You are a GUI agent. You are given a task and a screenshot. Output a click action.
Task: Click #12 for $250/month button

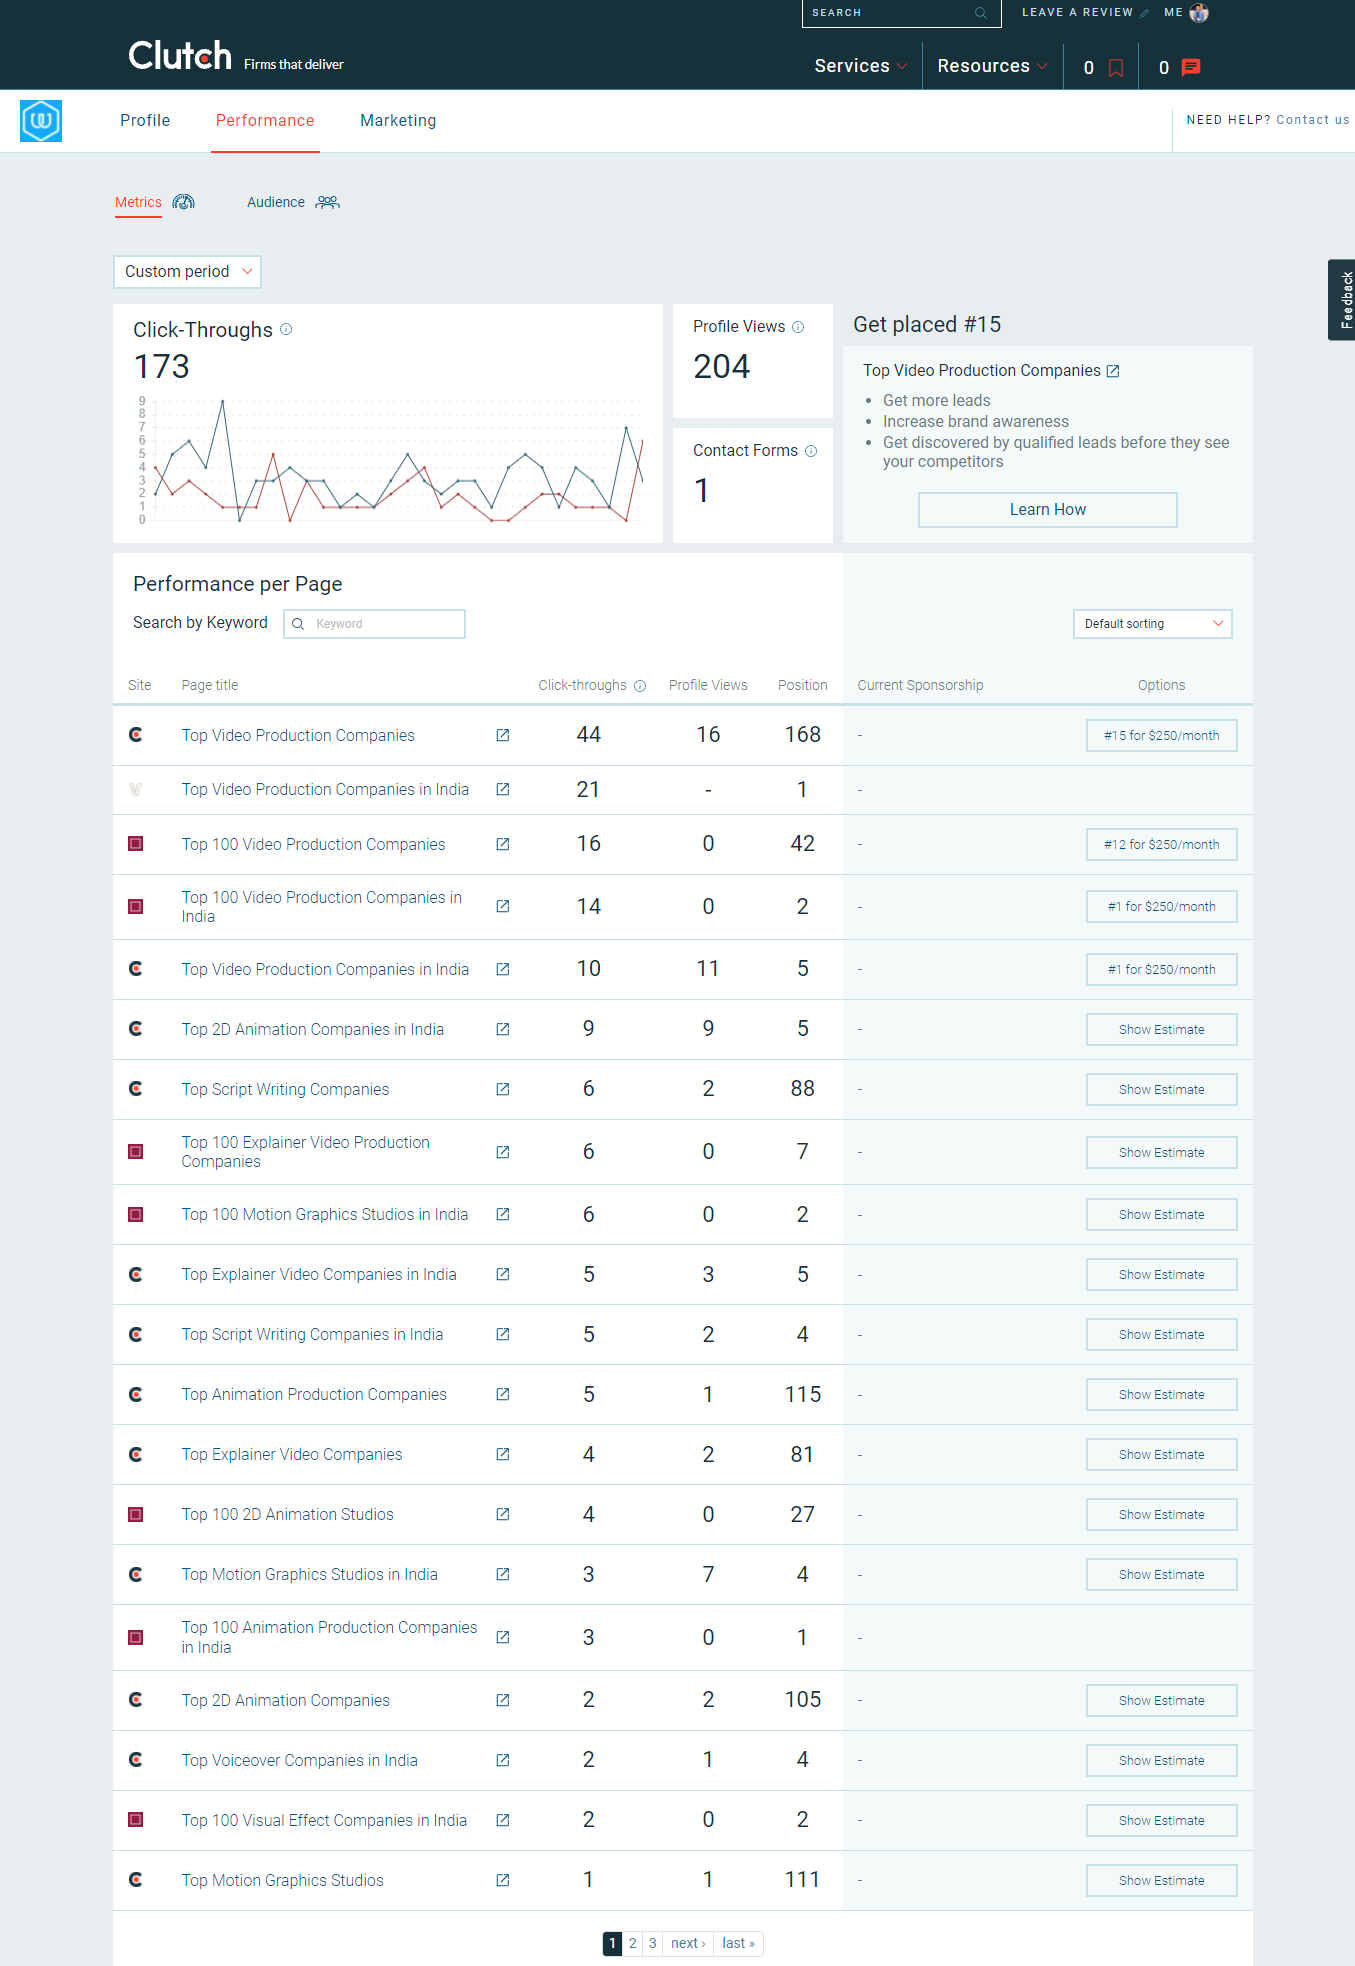(x=1161, y=845)
